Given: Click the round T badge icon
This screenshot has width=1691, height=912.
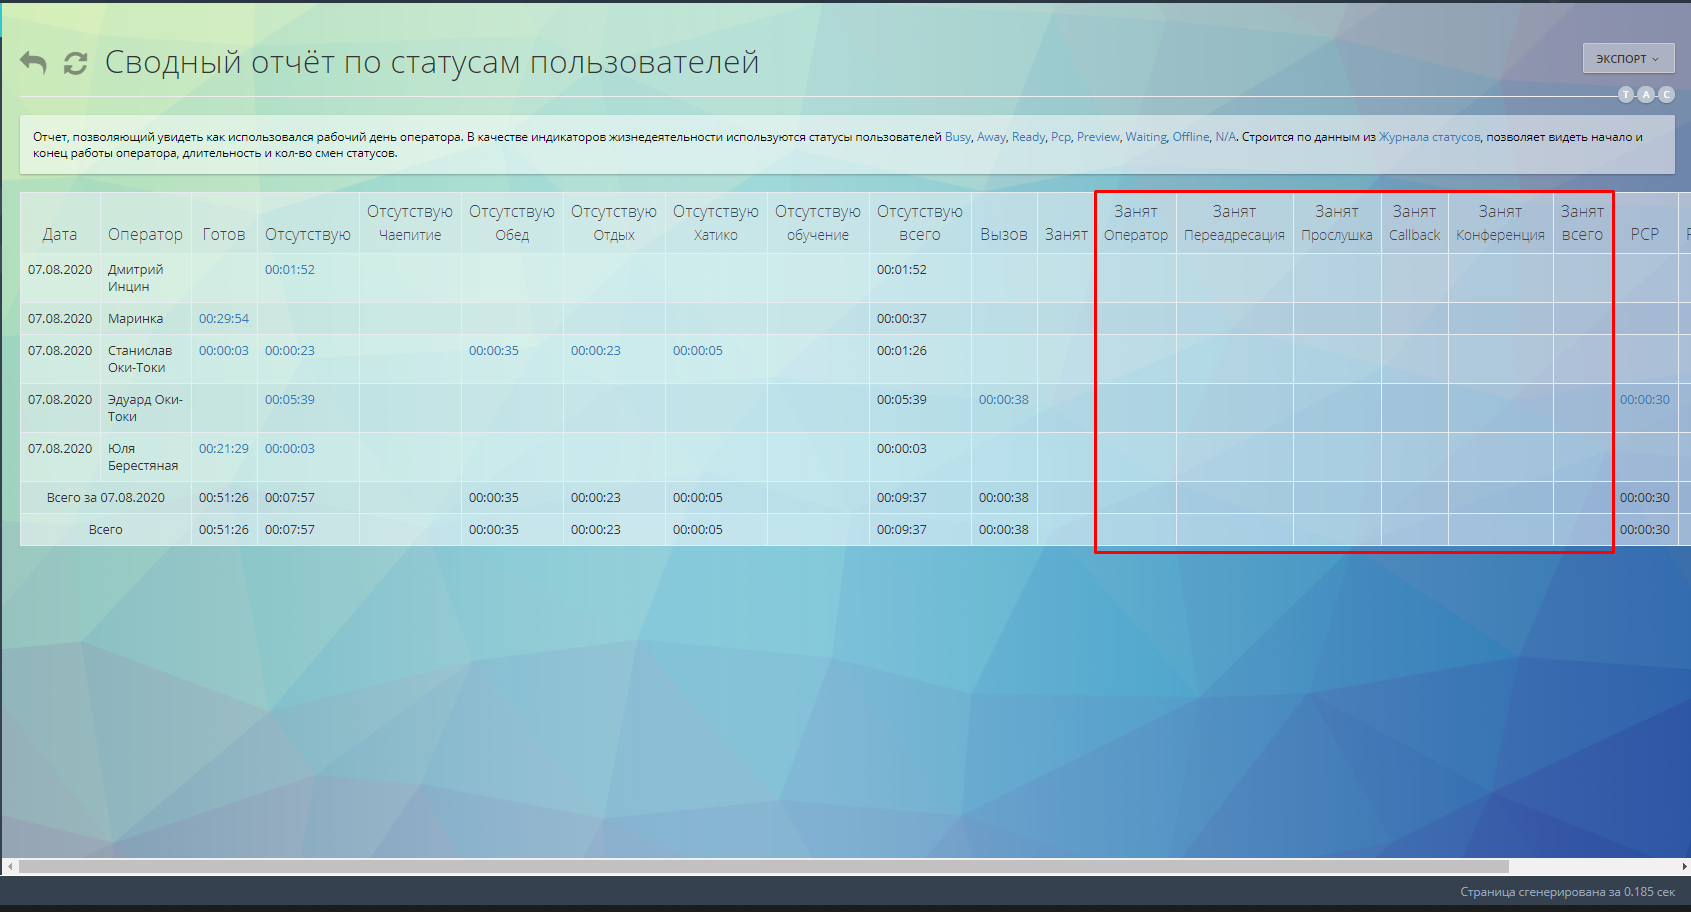Looking at the screenshot, I should [1626, 95].
